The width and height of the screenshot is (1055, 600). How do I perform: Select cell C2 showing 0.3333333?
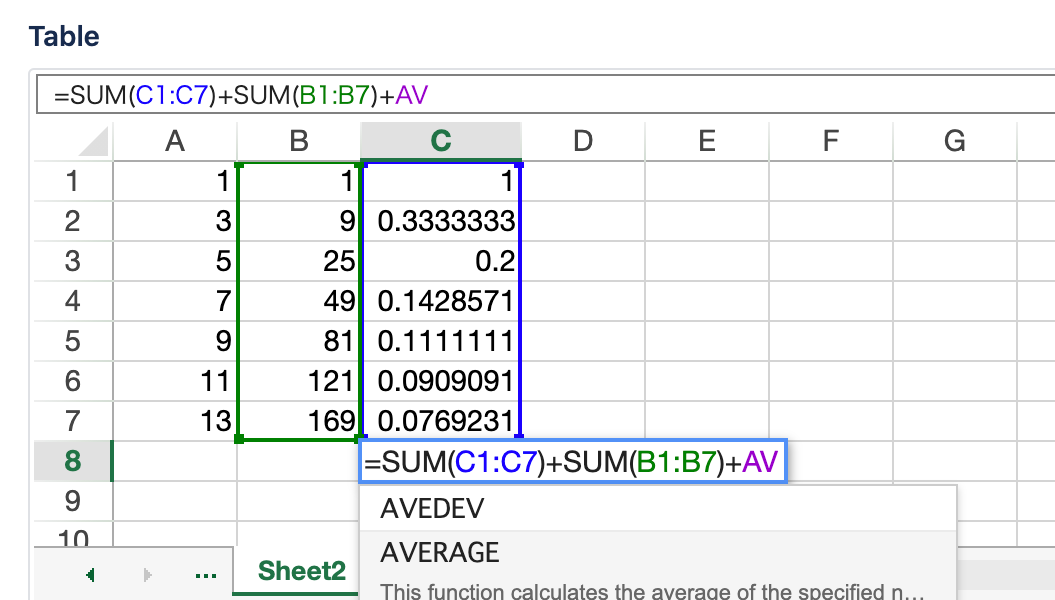[x=440, y=221]
